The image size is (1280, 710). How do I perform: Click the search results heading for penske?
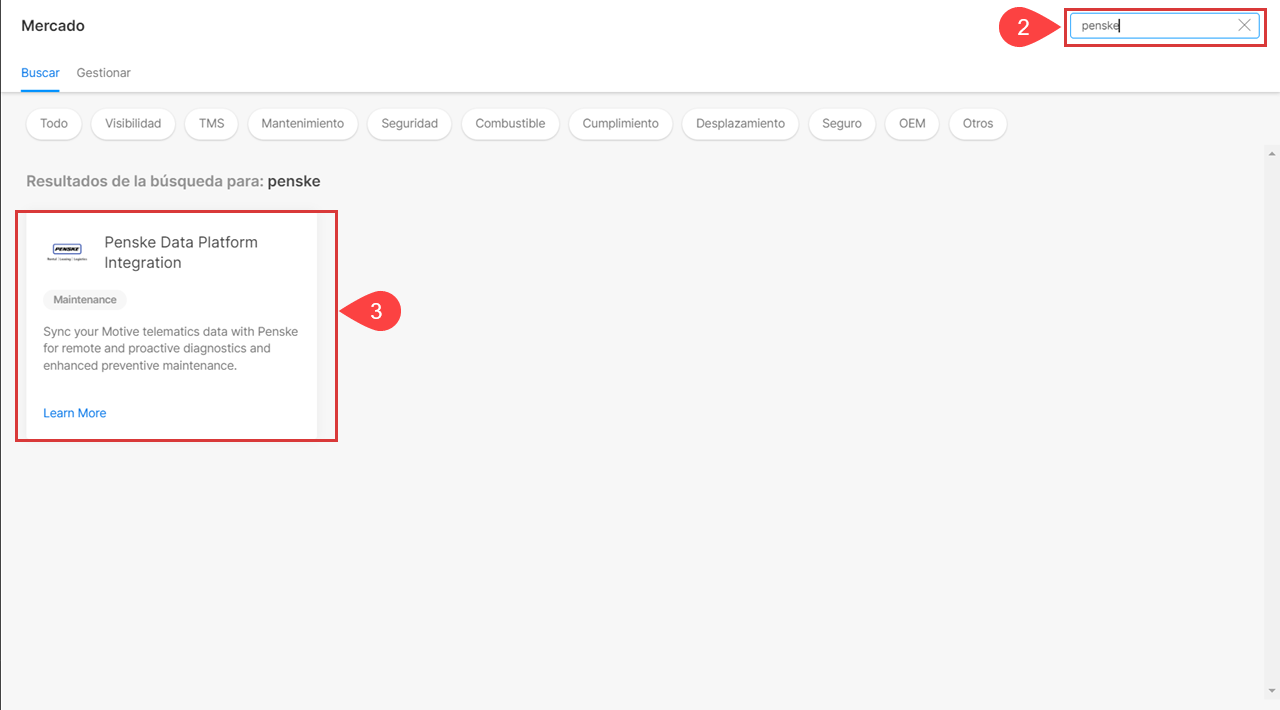pos(173,181)
